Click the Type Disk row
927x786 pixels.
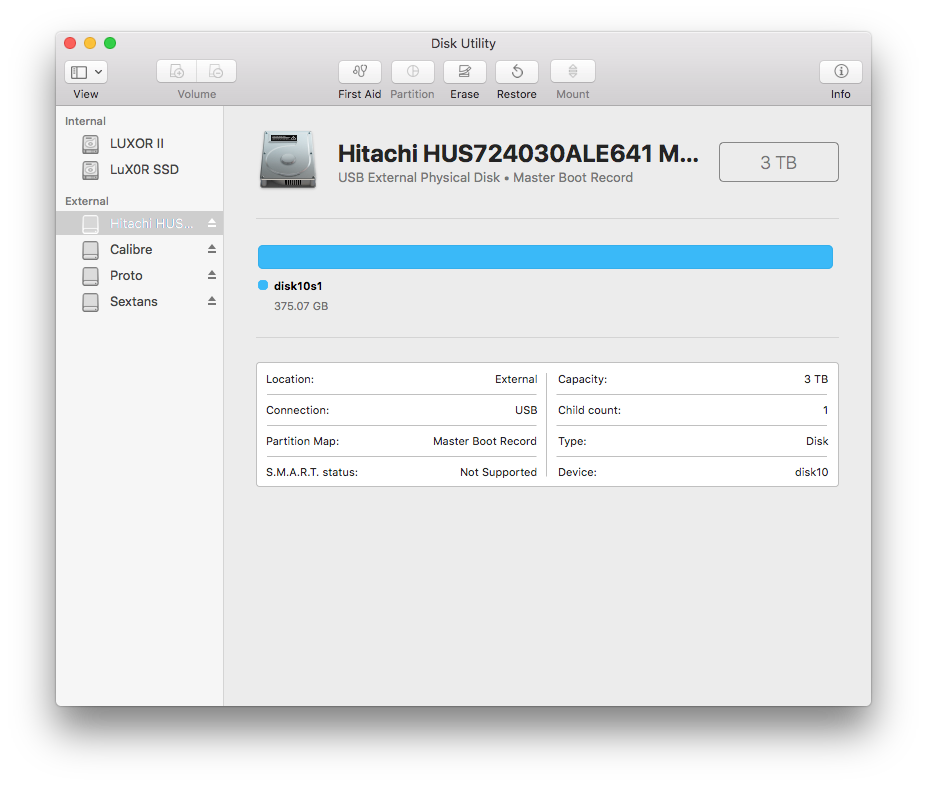click(693, 441)
